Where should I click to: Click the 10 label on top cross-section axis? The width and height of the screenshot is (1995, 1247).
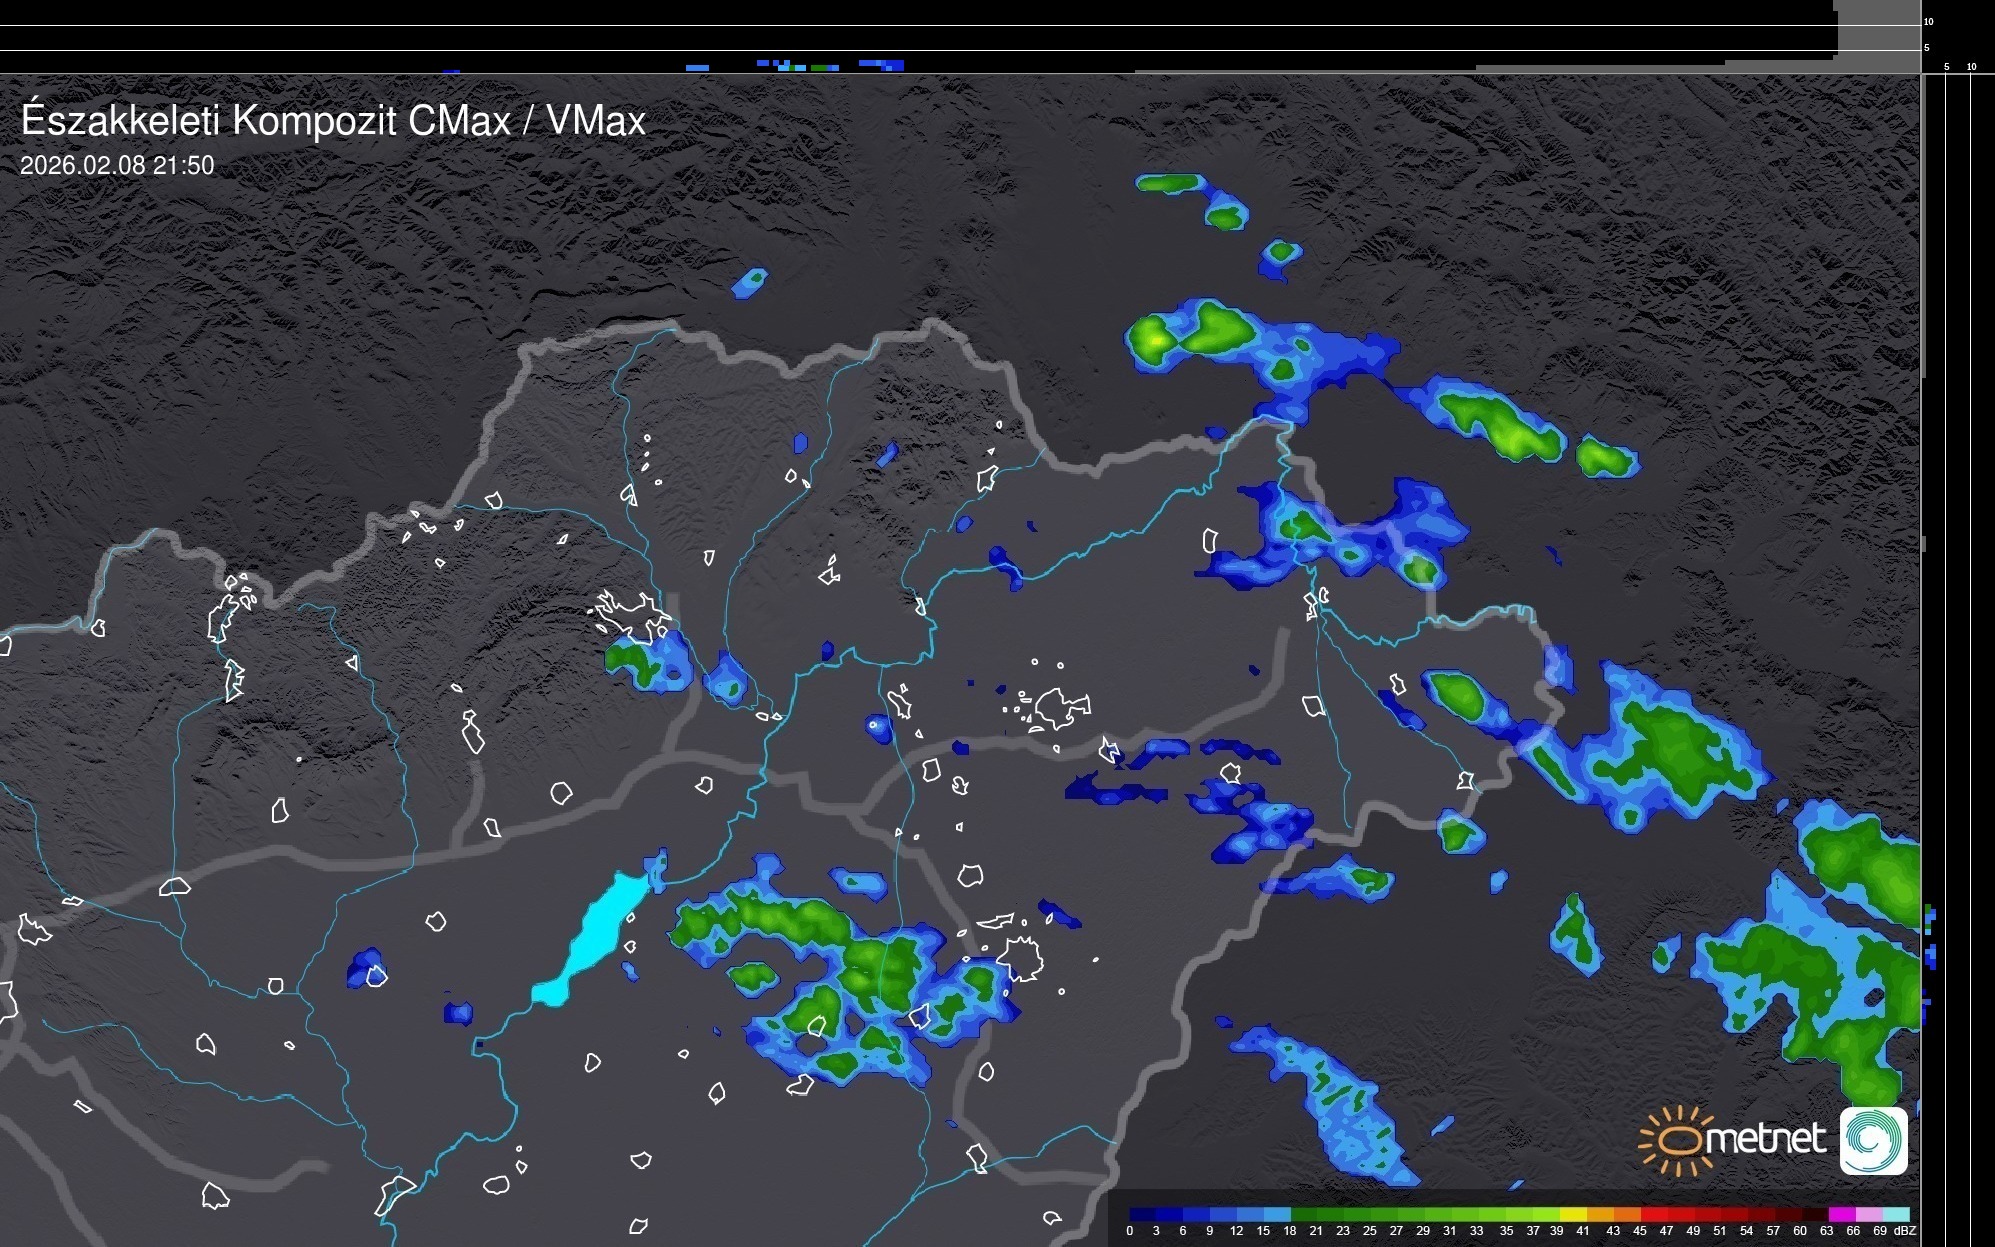tap(1928, 21)
